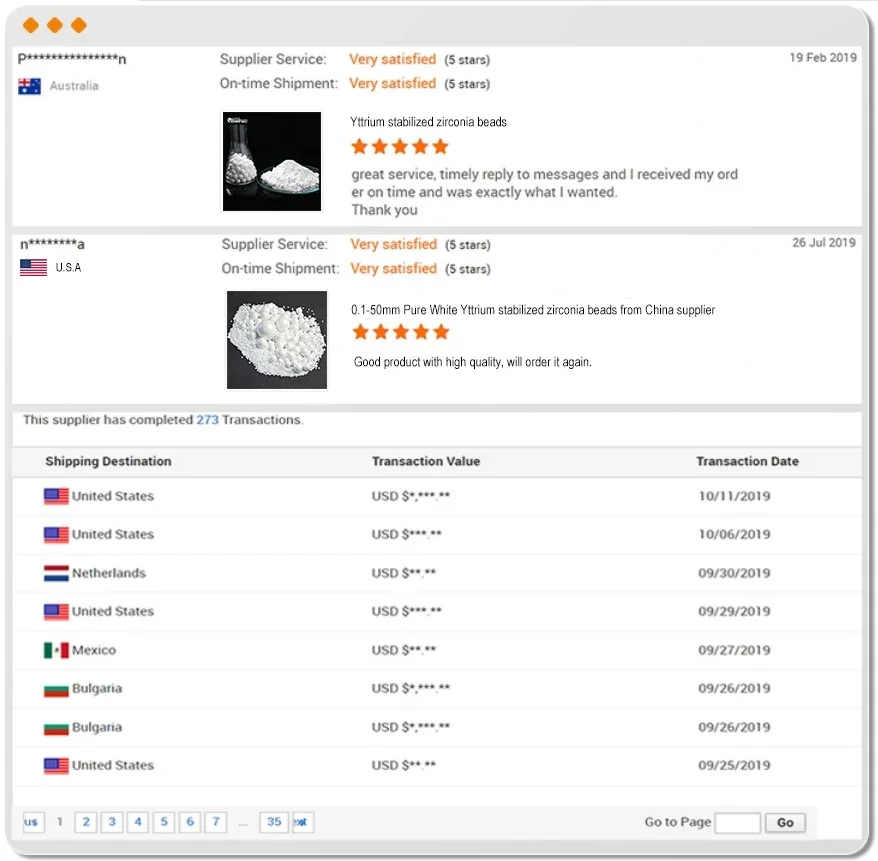Go to page 7 of transactions
The height and width of the screenshot is (861, 878).
coord(216,822)
